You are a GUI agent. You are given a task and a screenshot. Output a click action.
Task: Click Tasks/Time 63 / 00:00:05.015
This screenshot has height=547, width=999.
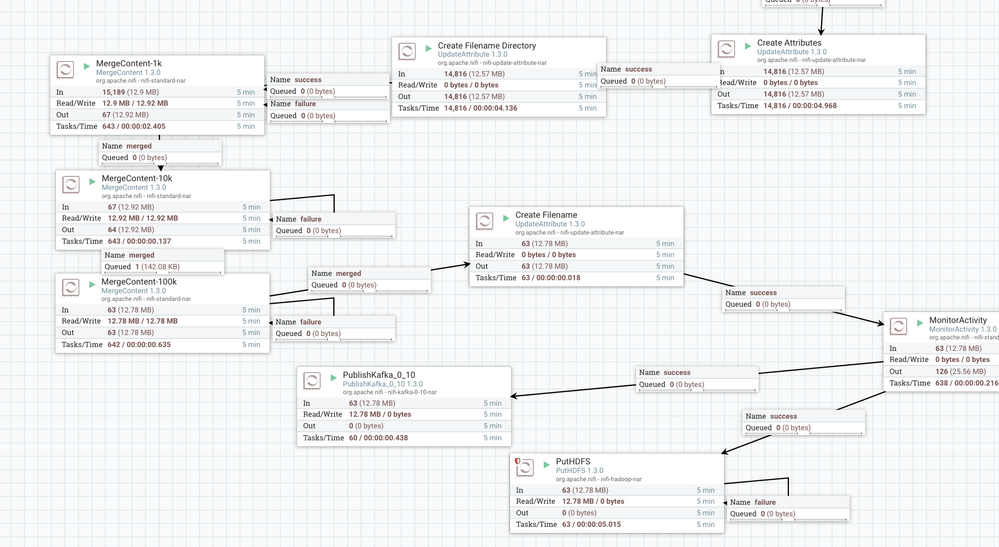pyautogui.click(x=591, y=525)
